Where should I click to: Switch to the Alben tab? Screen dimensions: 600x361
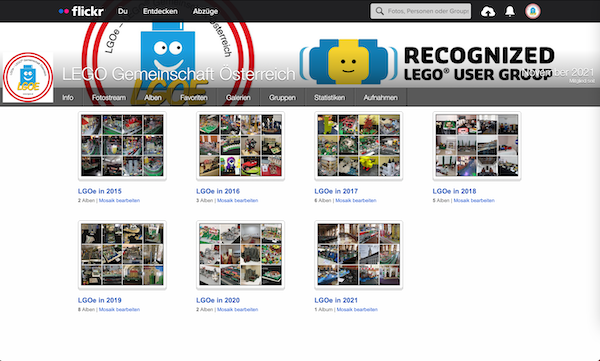(153, 98)
